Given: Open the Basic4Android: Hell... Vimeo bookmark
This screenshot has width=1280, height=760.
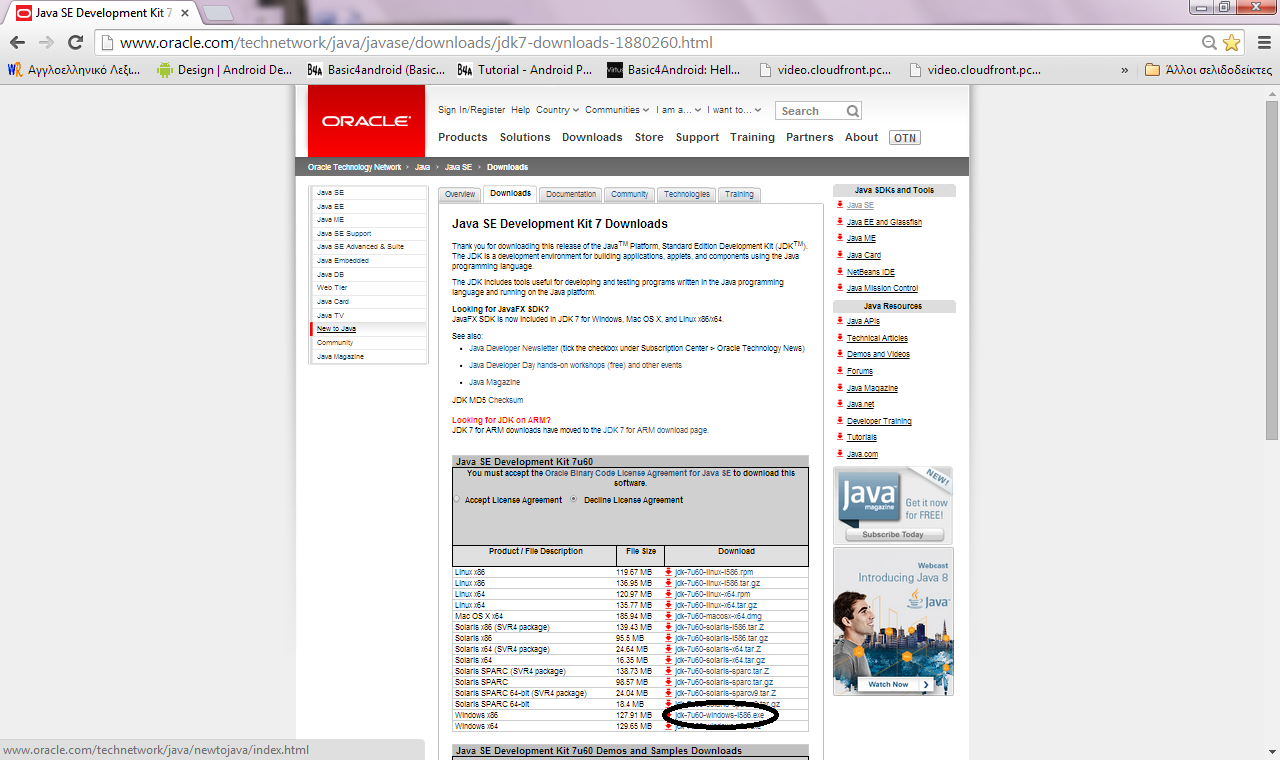Looking at the screenshot, I should pyautogui.click(x=674, y=70).
